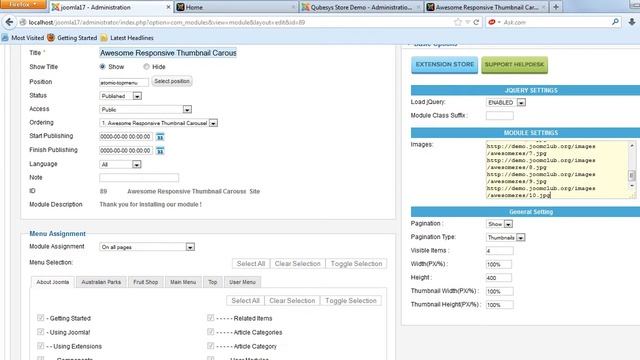Screen dimensions: 640x360
Task: Toggle the Using Extensions checkbox
Action: [40, 346]
